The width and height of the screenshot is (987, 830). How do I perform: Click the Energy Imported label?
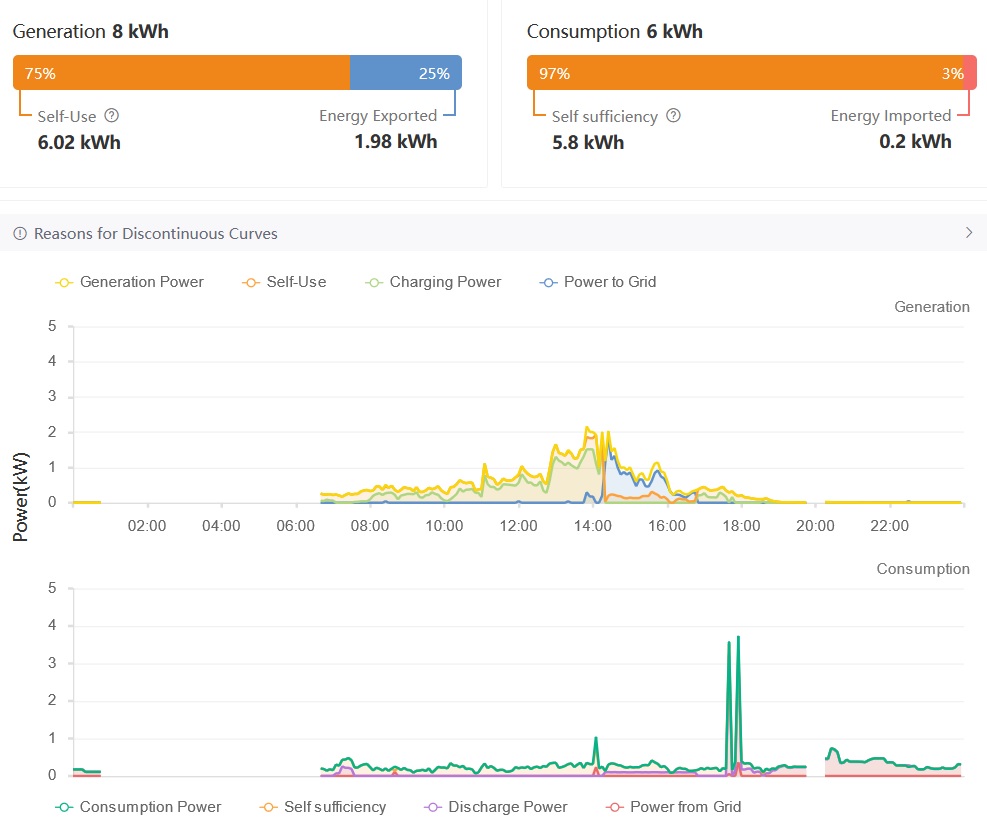[891, 116]
